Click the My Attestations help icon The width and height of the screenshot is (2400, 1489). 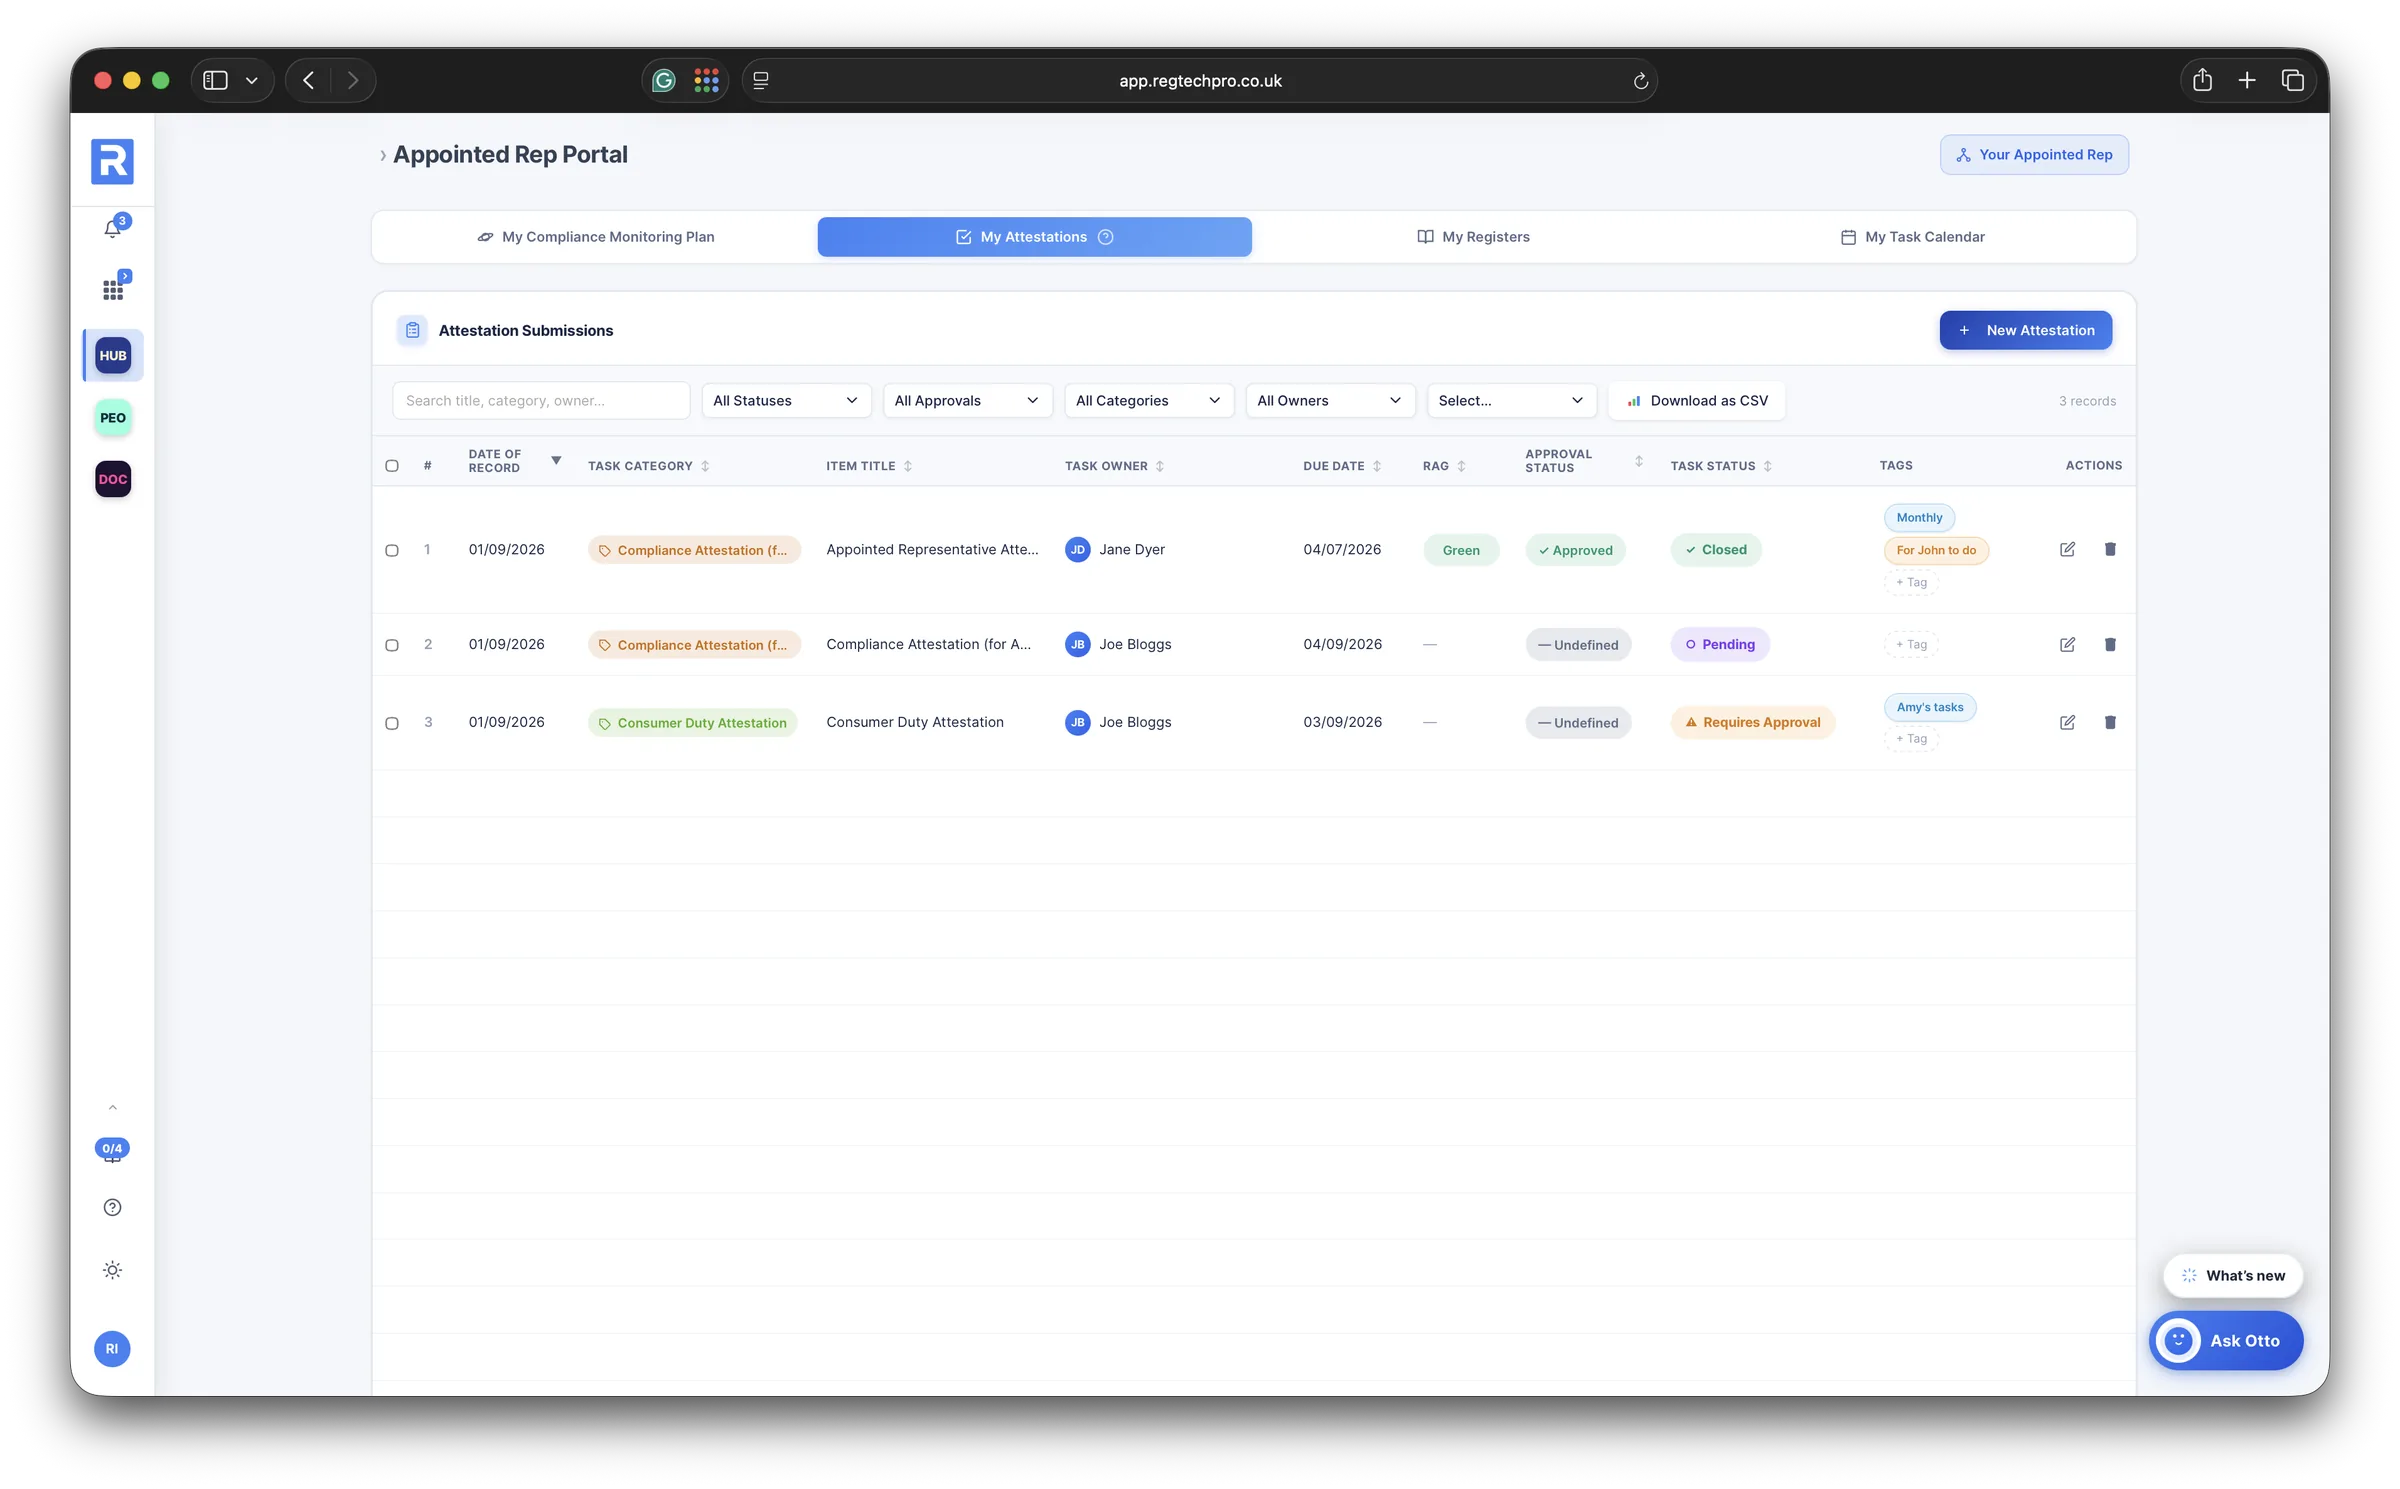(1105, 237)
